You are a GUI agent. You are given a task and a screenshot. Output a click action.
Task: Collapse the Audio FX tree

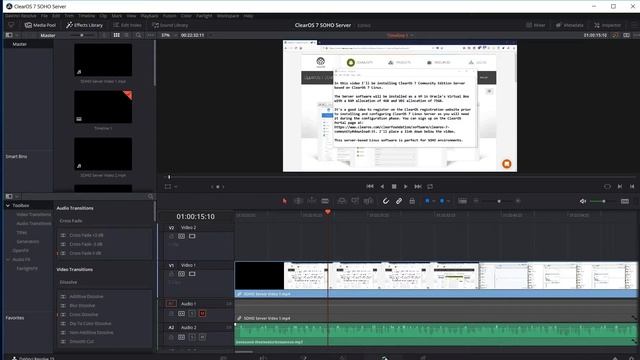pyautogui.click(x=8, y=260)
